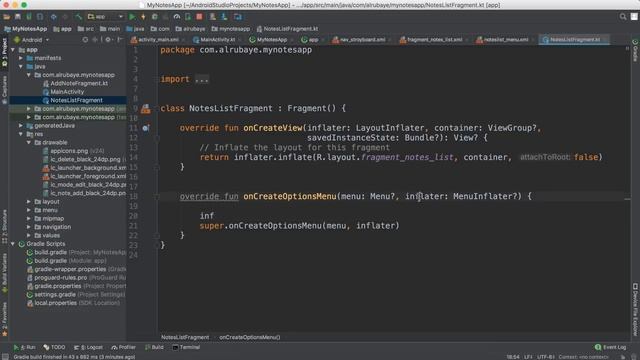The image size is (640, 360).
Task: Open the TODO tool window
Action: (54, 347)
